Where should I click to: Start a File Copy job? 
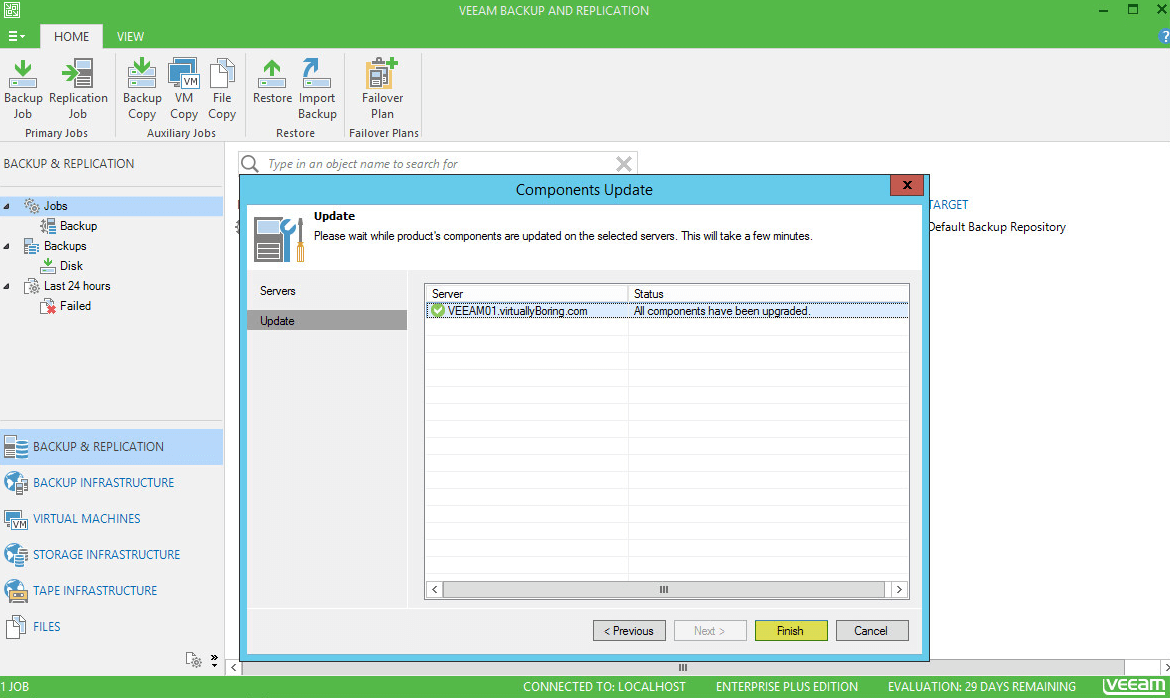tap(222, 90)
